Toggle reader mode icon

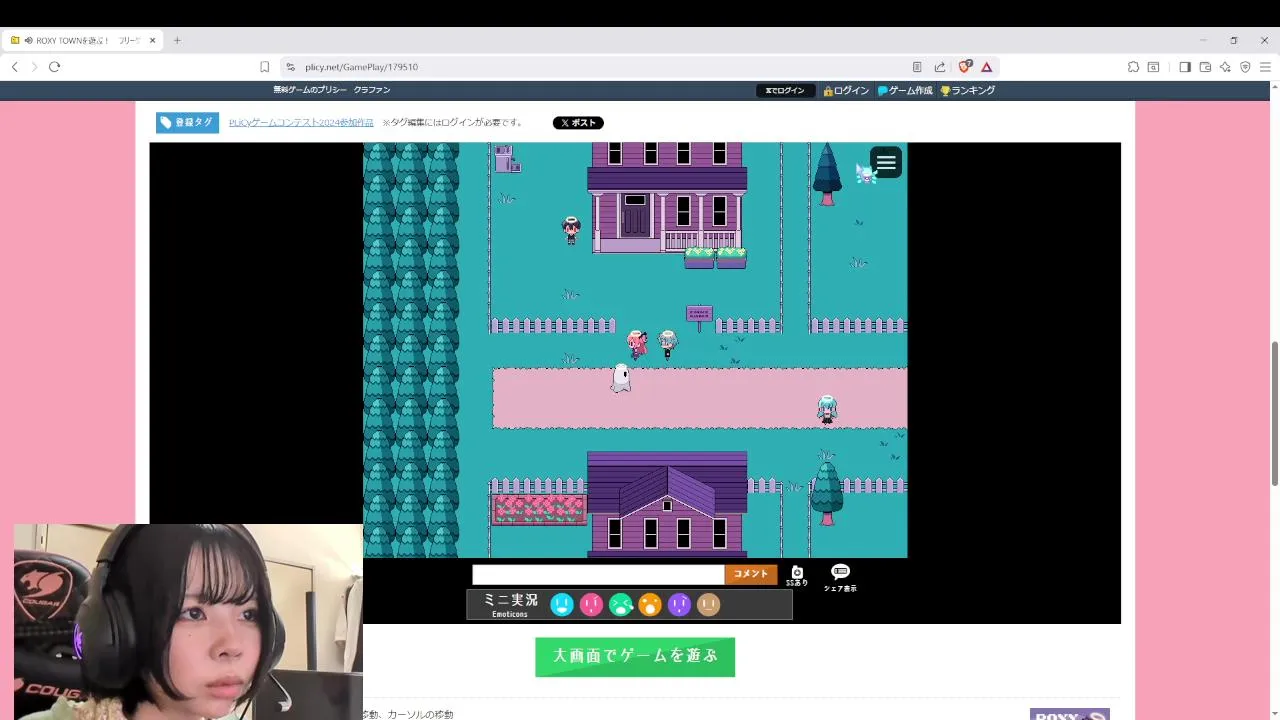click(x=917, y=67)
